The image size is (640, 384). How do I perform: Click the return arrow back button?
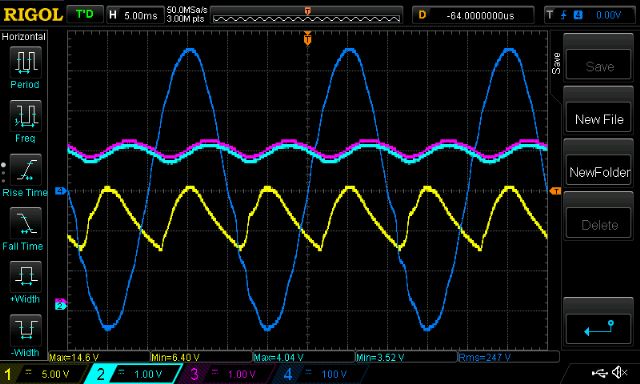599,328
